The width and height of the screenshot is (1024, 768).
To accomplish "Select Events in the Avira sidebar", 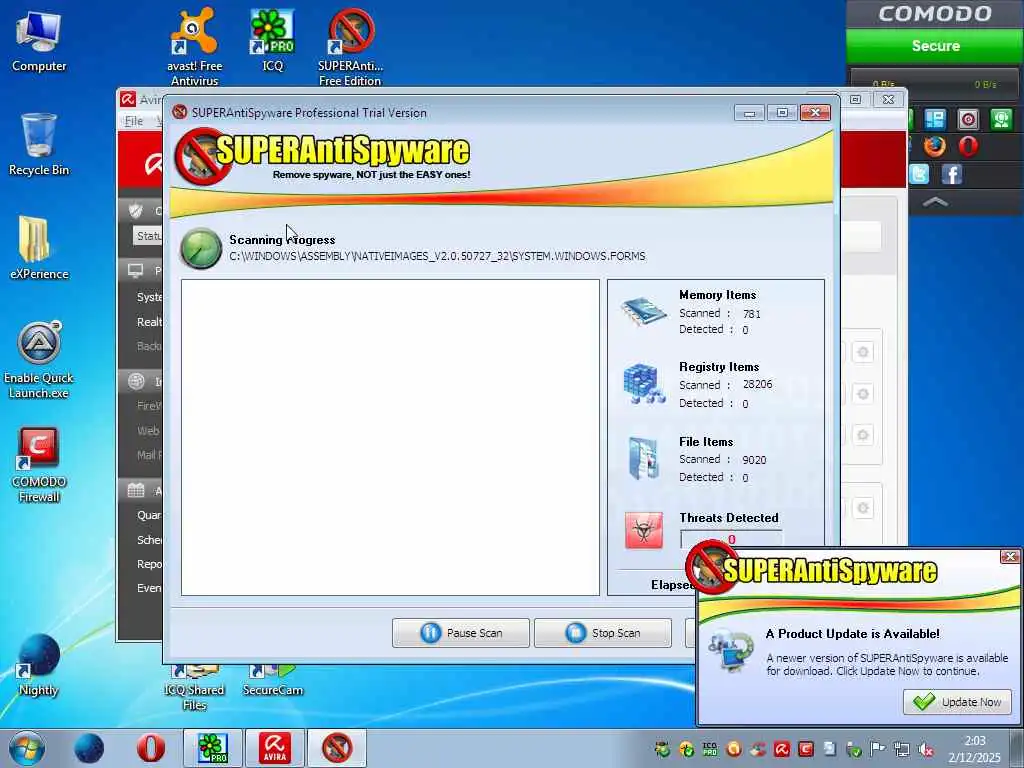I will [x=149, y=588].
